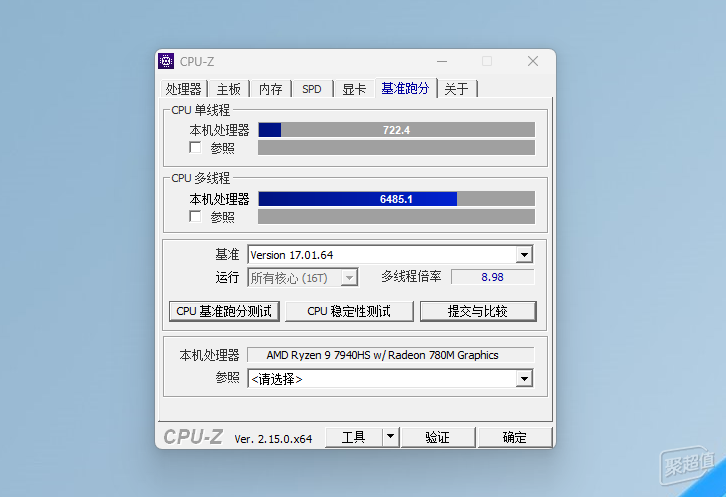
Task: Click the Ver. 2.15.0.x64 version text
Action: coord(273,439)
